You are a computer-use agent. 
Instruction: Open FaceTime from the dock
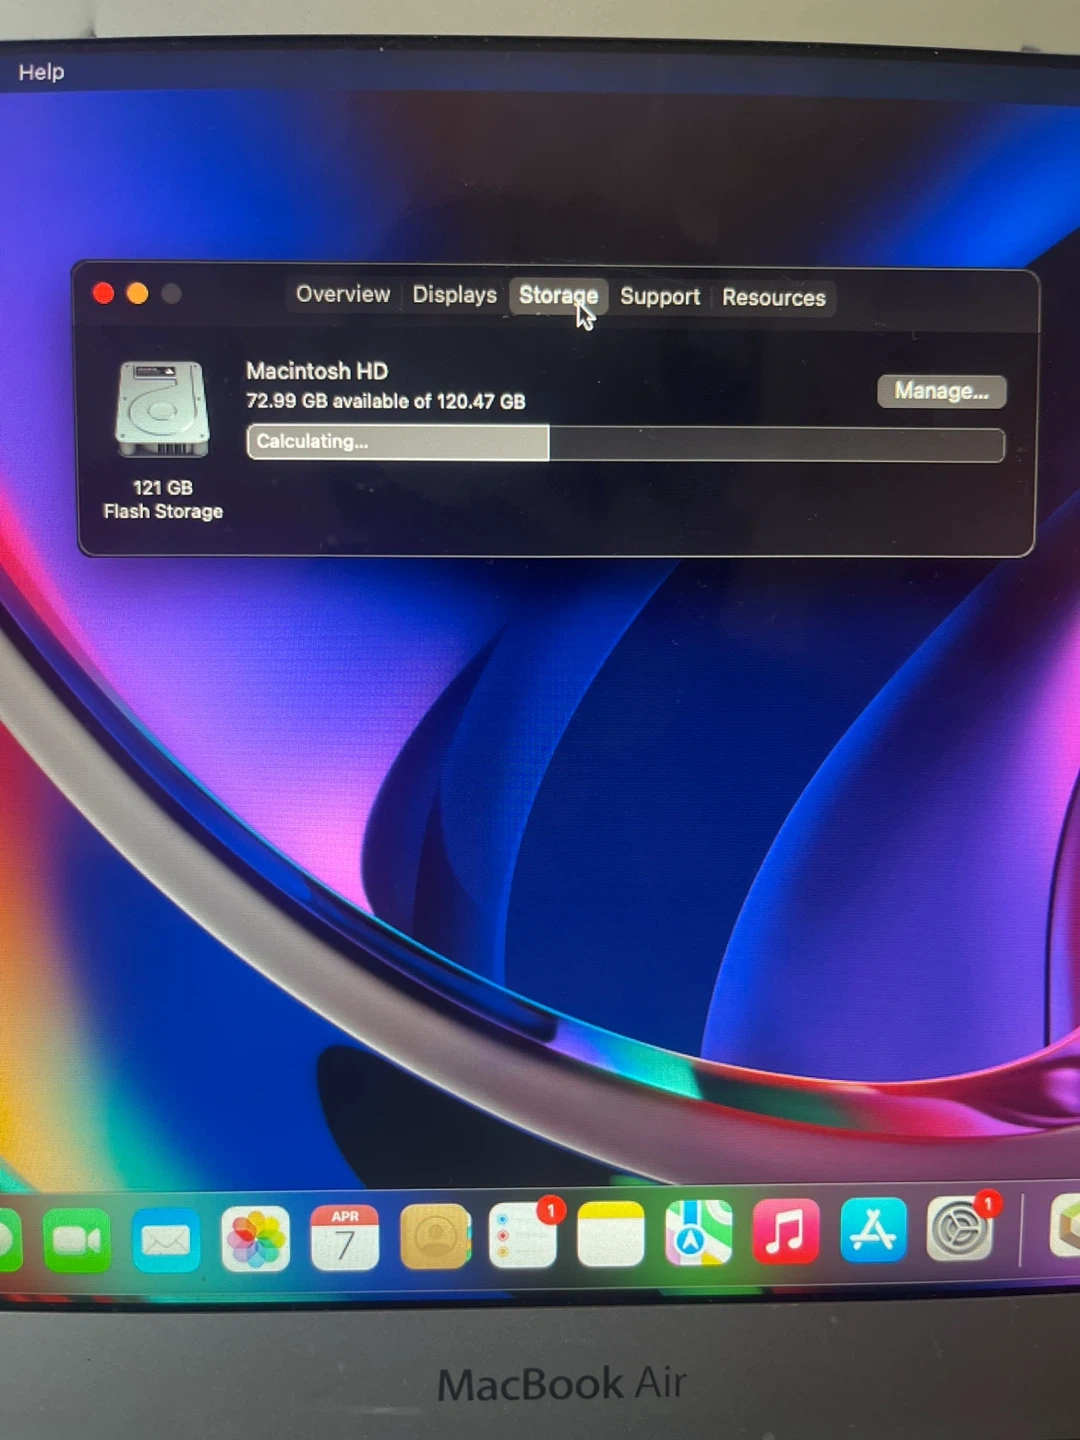77,1240
